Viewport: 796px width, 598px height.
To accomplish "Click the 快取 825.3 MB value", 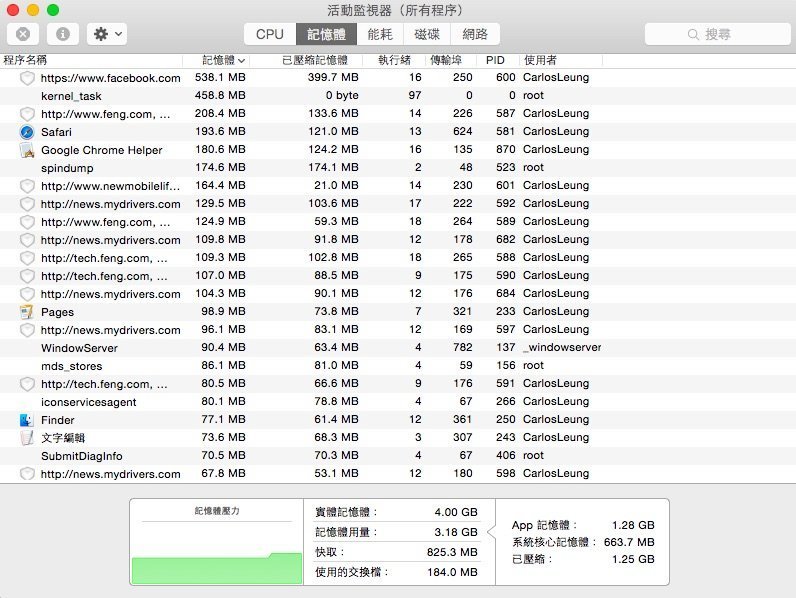I will point(452,552).
